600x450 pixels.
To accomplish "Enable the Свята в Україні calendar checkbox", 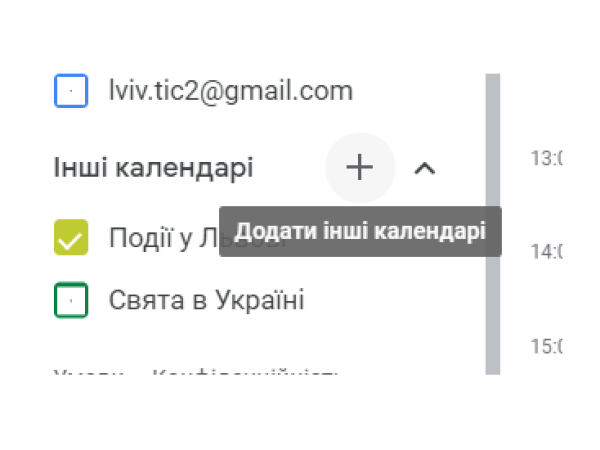I will click(x=71, y=300).
